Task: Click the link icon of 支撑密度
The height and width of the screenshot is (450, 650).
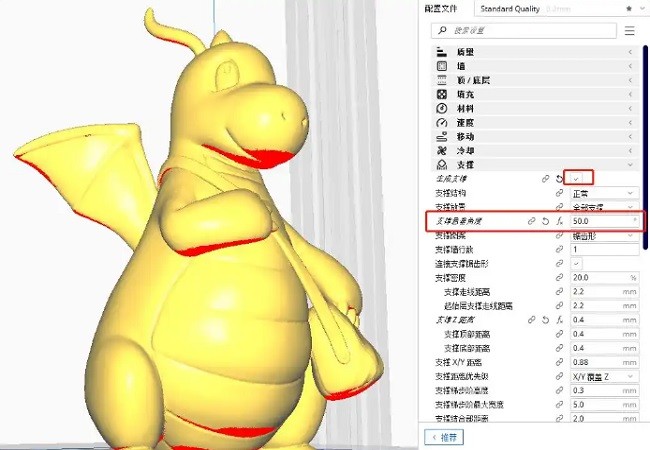Action: click(559, 278)
